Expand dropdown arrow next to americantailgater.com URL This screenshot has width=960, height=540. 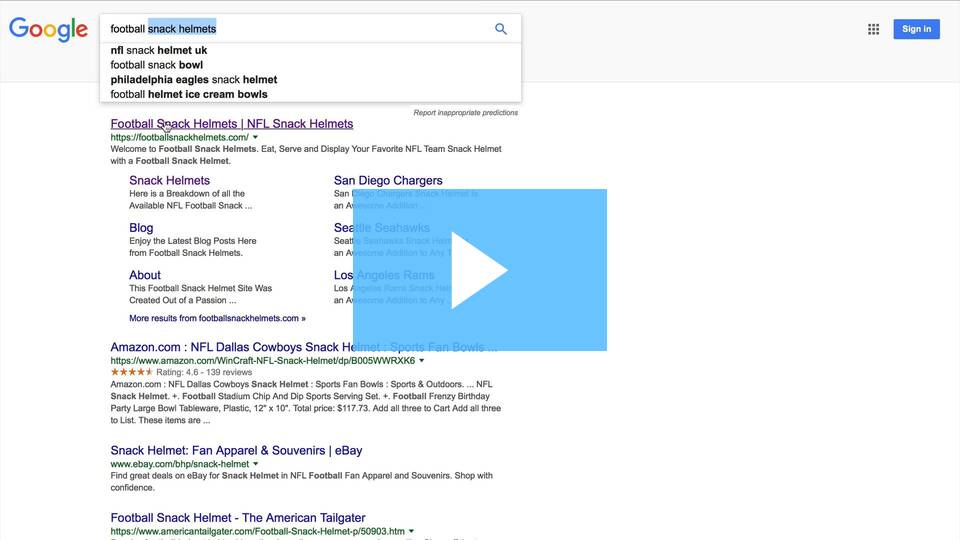point(411,531)
